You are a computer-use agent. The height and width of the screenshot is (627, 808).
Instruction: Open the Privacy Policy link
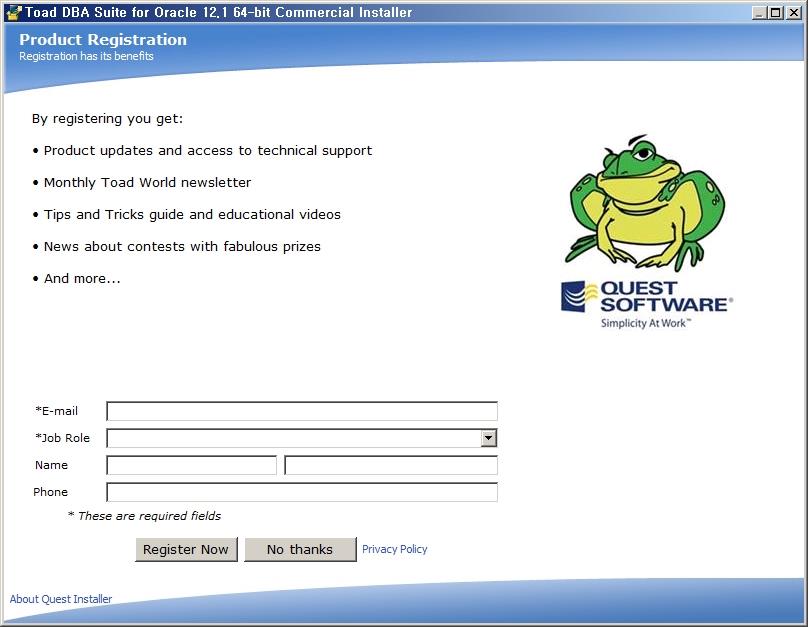(394, 549)
